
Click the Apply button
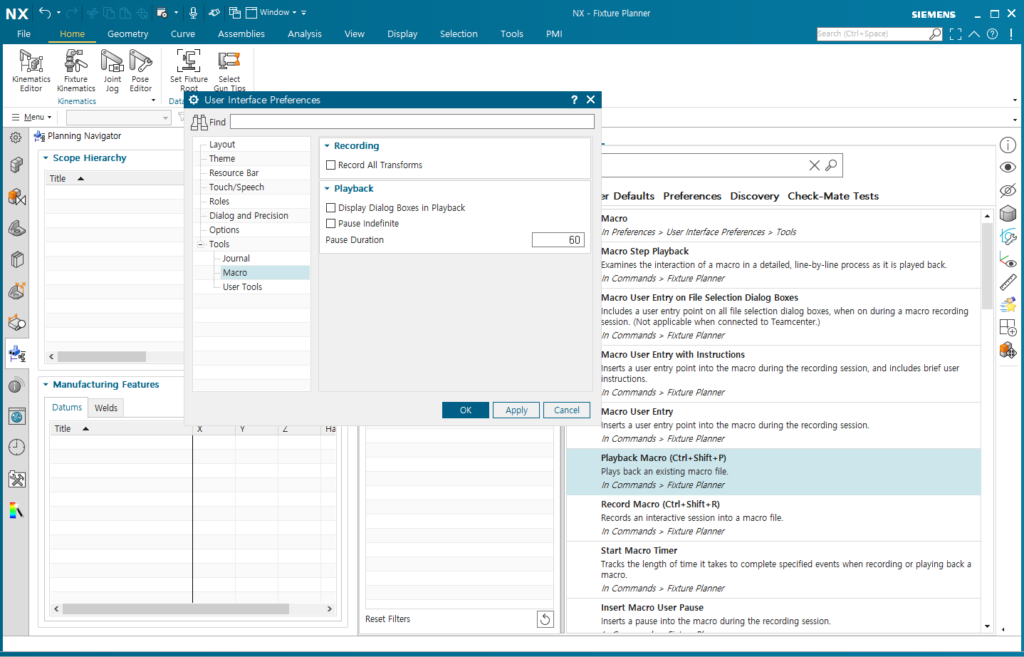tap(516, 410)
